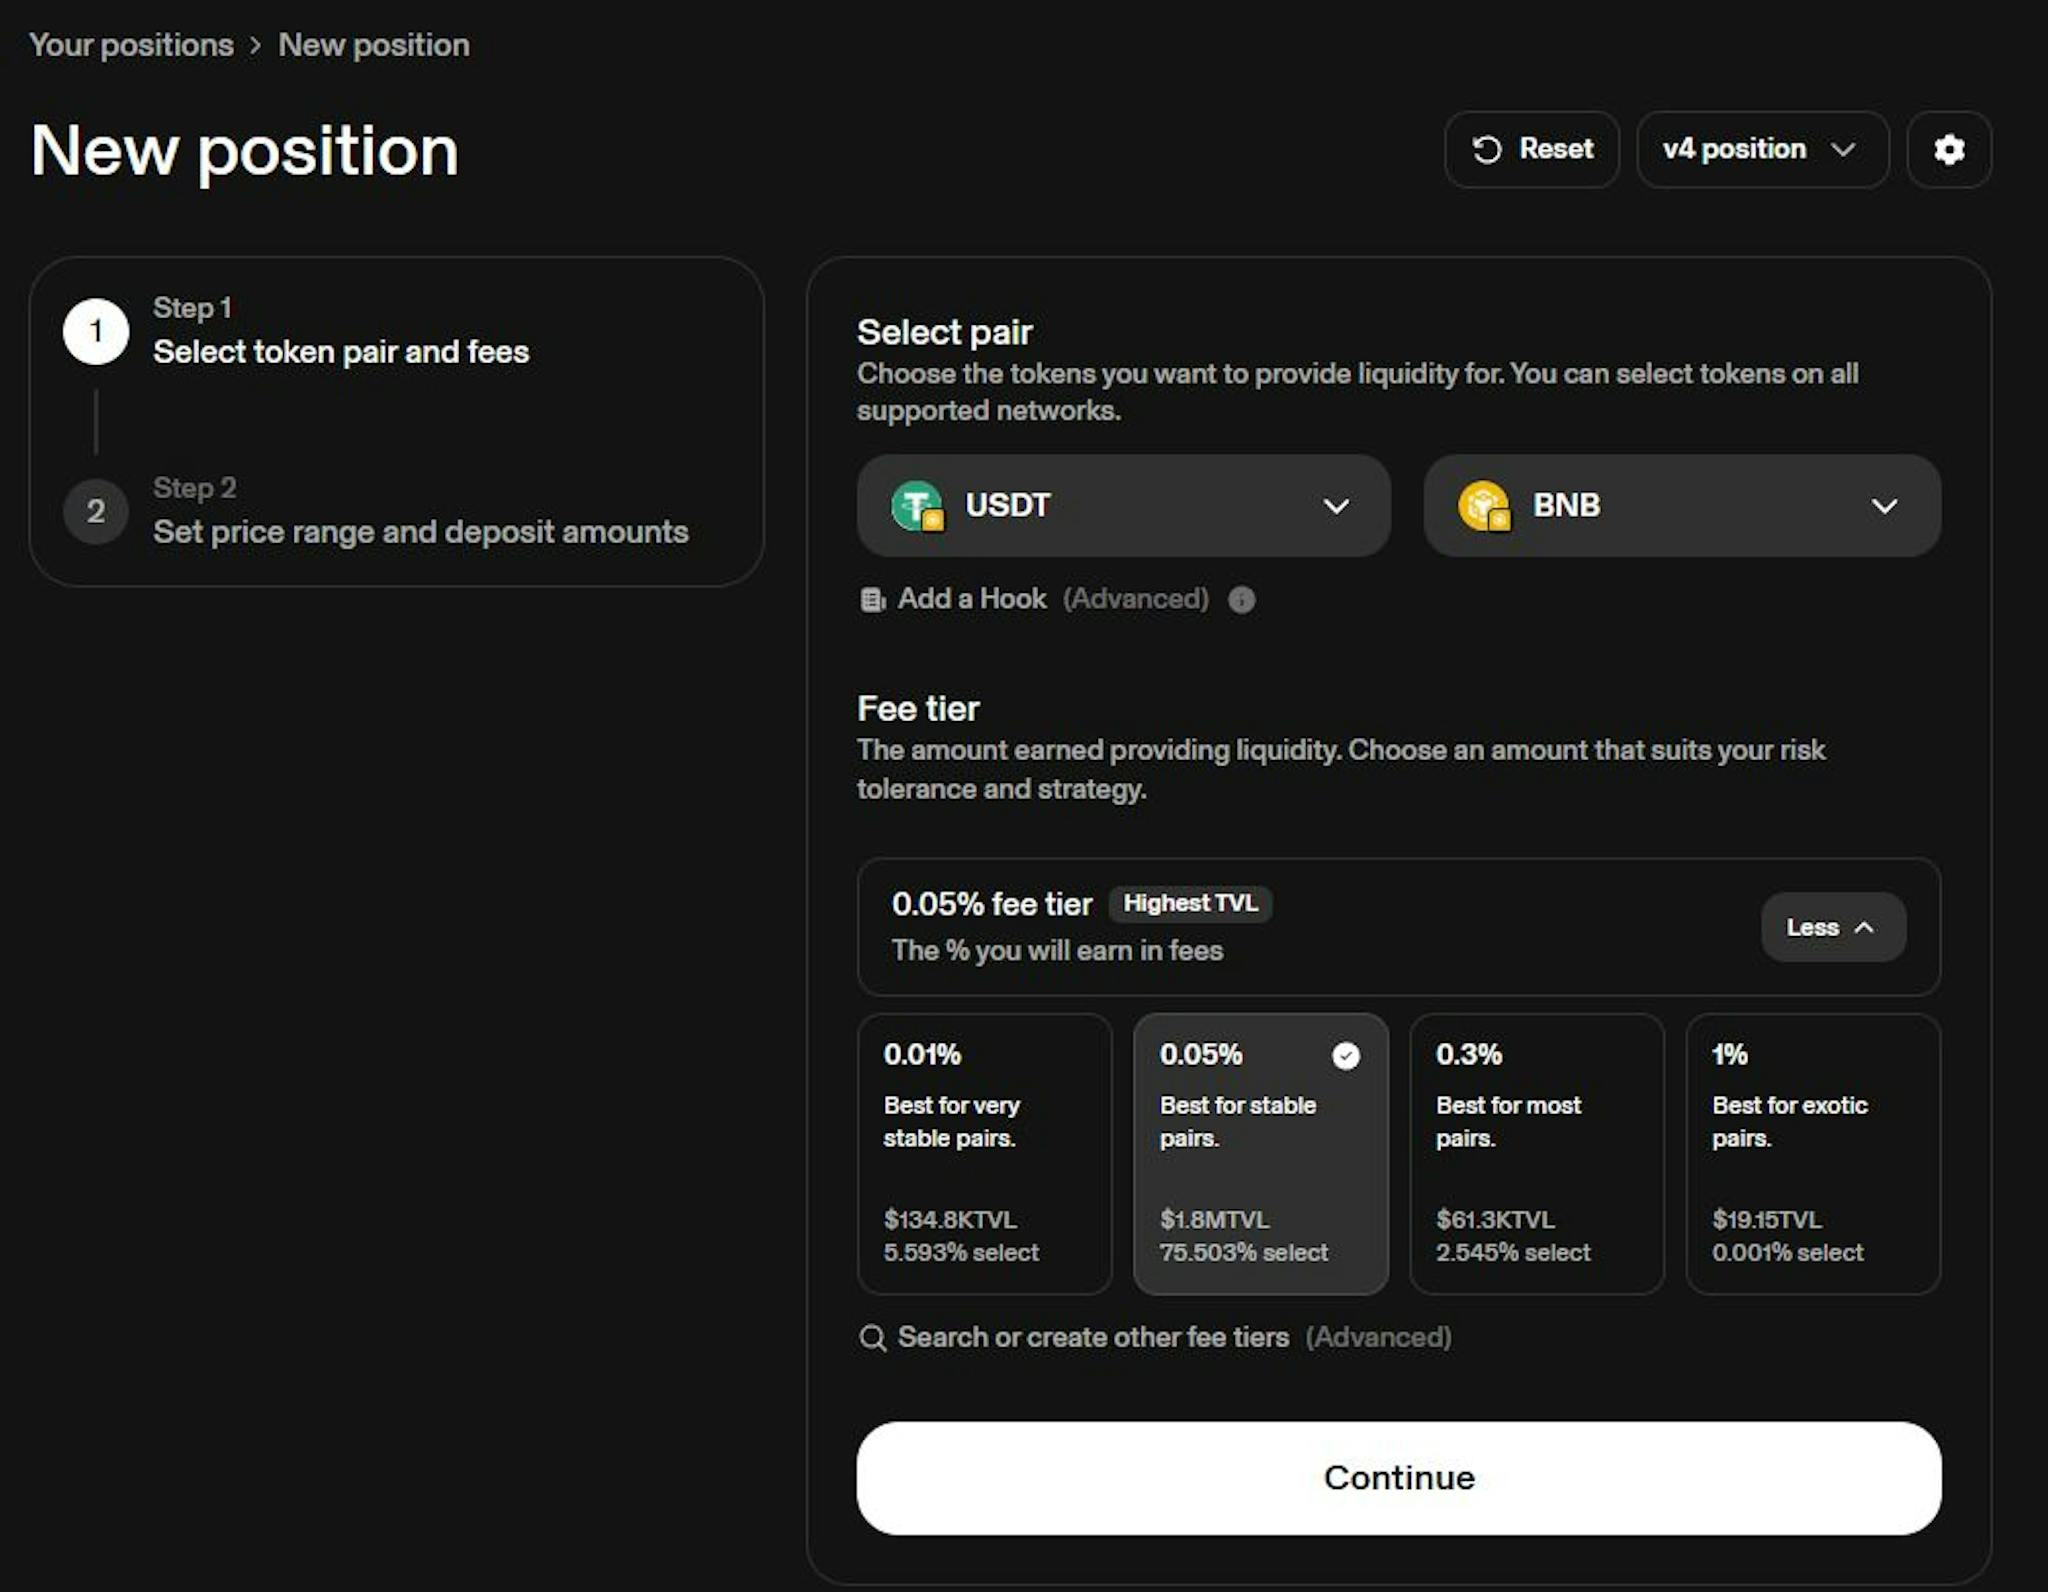
Task: Click the Step 1 circle indicator
Action: tap(96, 331)
